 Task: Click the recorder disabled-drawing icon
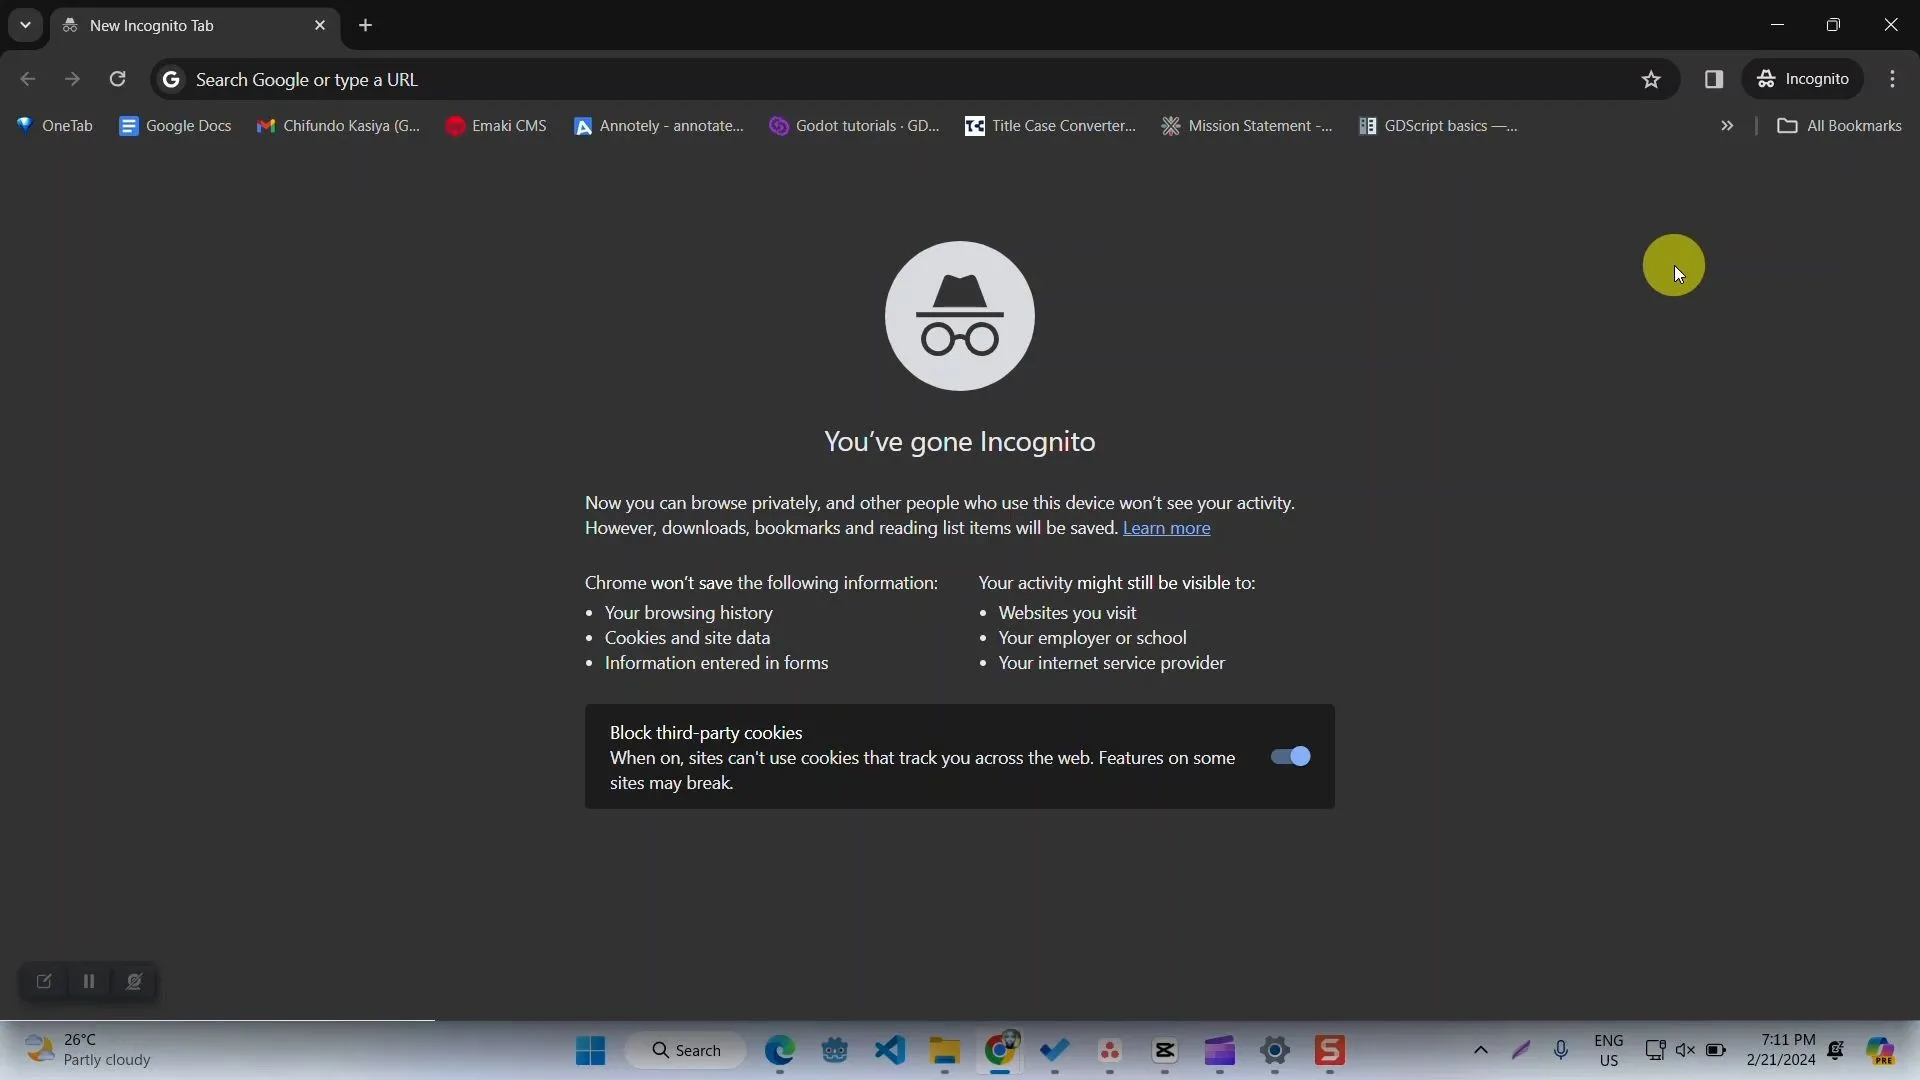click(134, 982)
